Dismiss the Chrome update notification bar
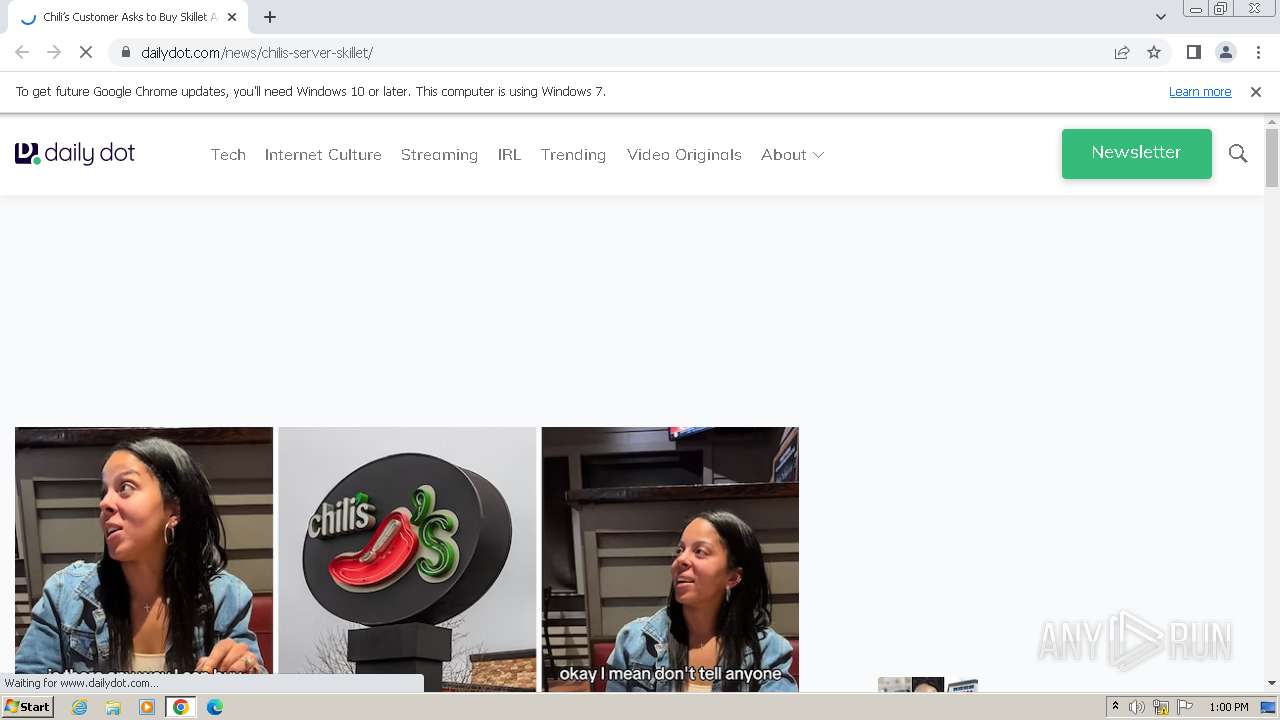Image resolution: width=1280 pixels, height=720 pixels. click(1256, 92)
